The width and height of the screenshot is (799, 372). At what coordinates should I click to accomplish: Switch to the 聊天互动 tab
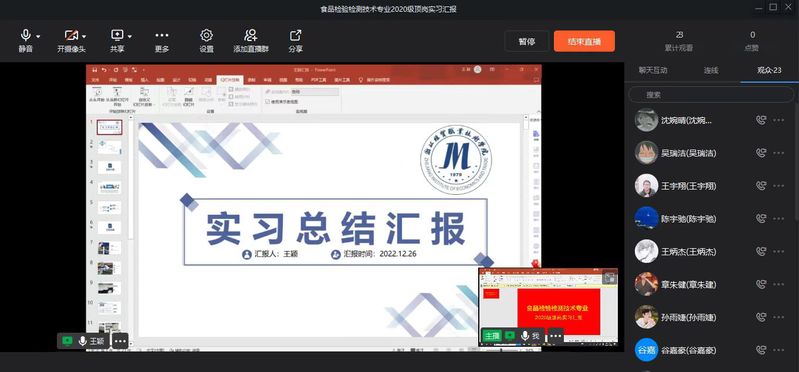point(653,70)
